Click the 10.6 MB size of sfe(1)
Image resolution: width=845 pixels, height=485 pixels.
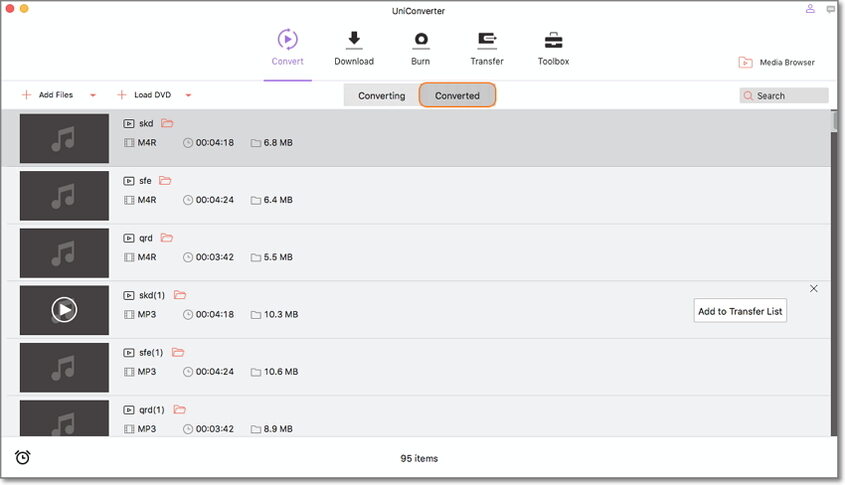tap(281, 372)
